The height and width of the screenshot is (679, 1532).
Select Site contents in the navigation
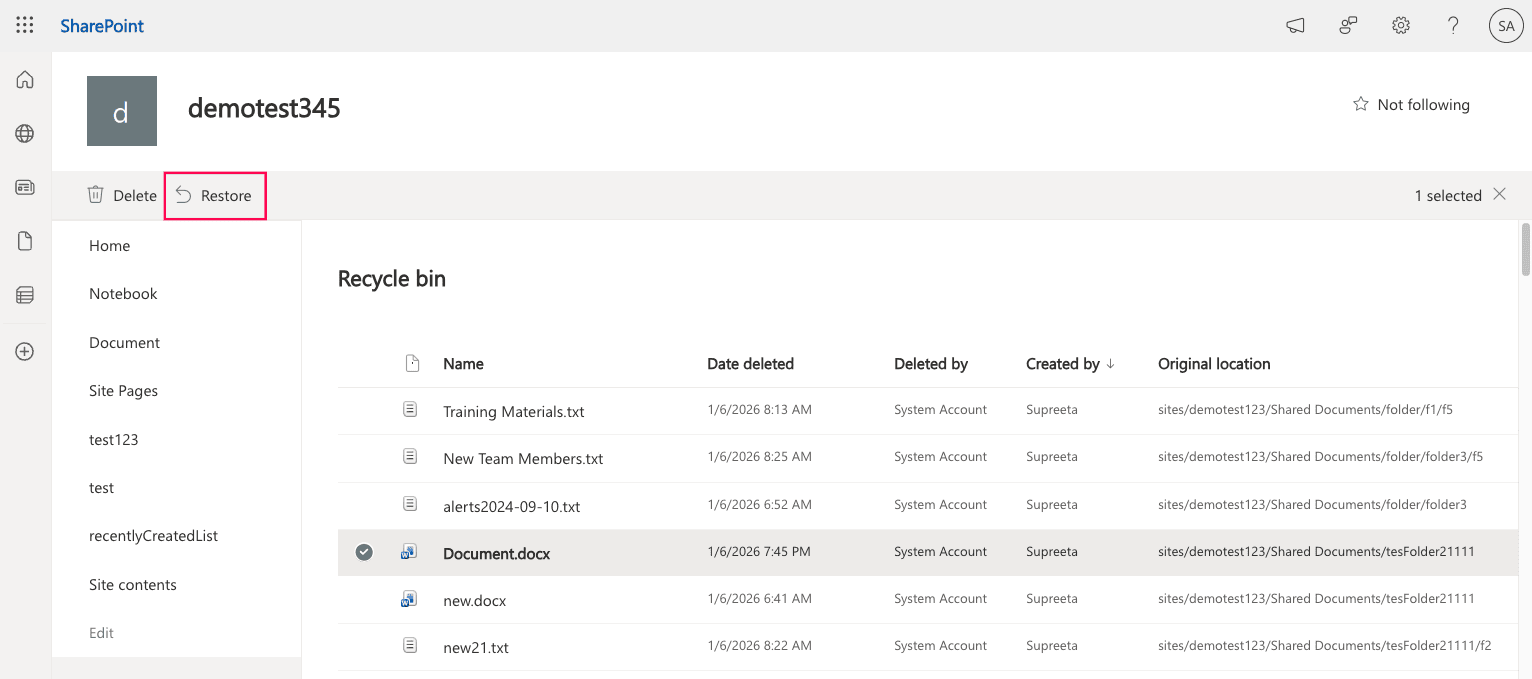(x=133, y=584)
